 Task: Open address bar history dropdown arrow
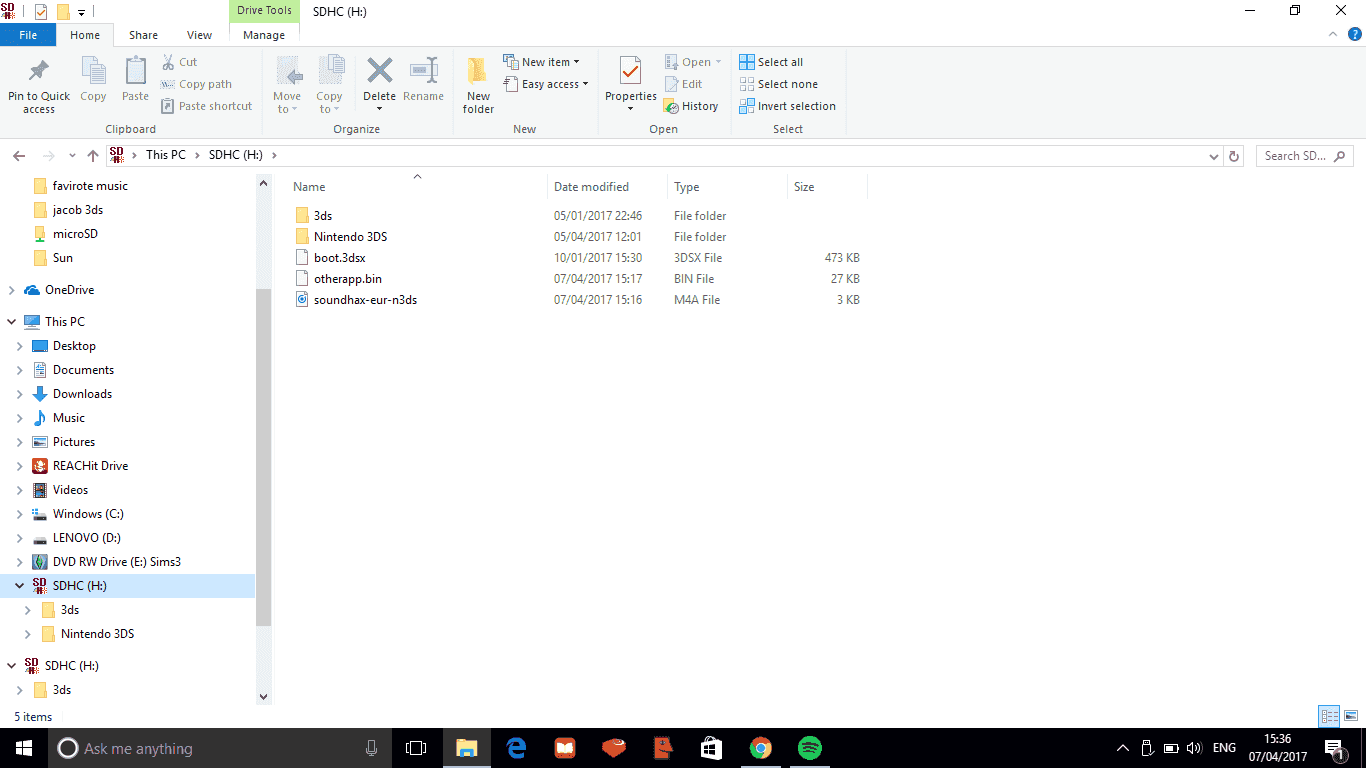point(1214,156)
